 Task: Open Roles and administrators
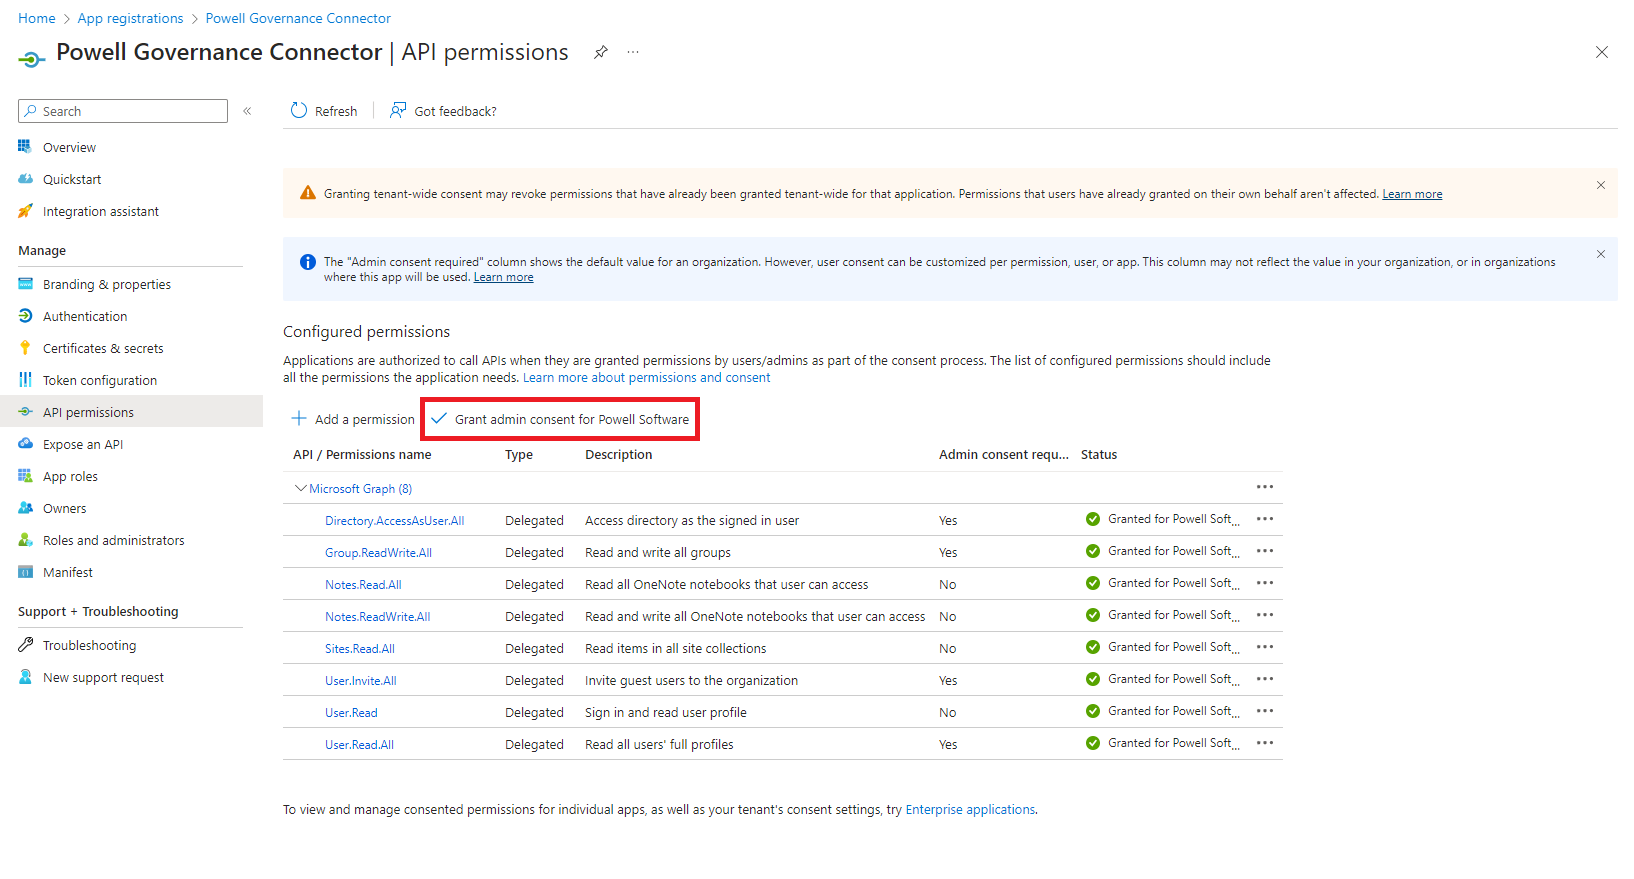113,540
